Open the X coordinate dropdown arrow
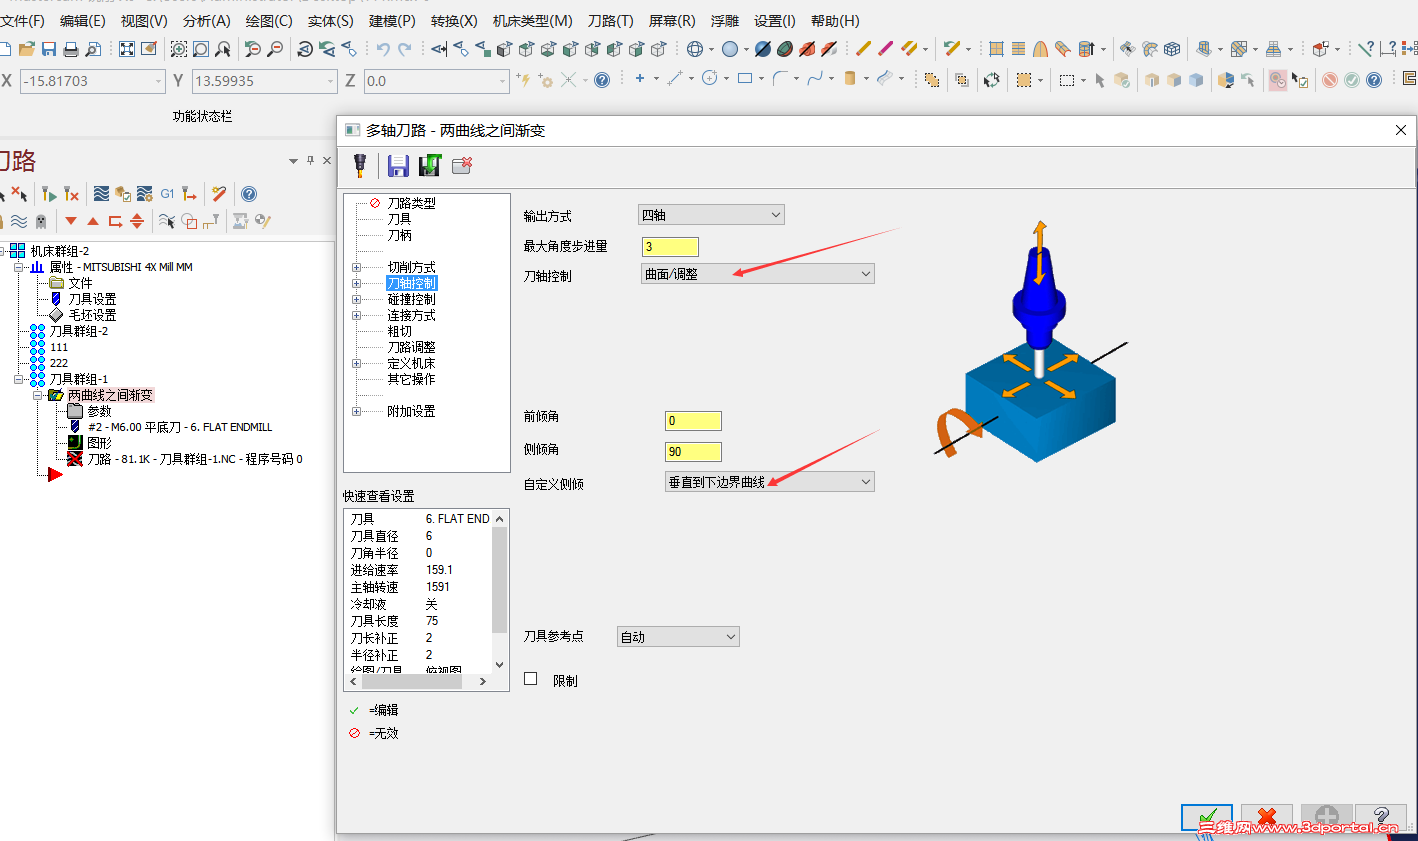Screen dimensions: 1418x841 coord(158,81)
